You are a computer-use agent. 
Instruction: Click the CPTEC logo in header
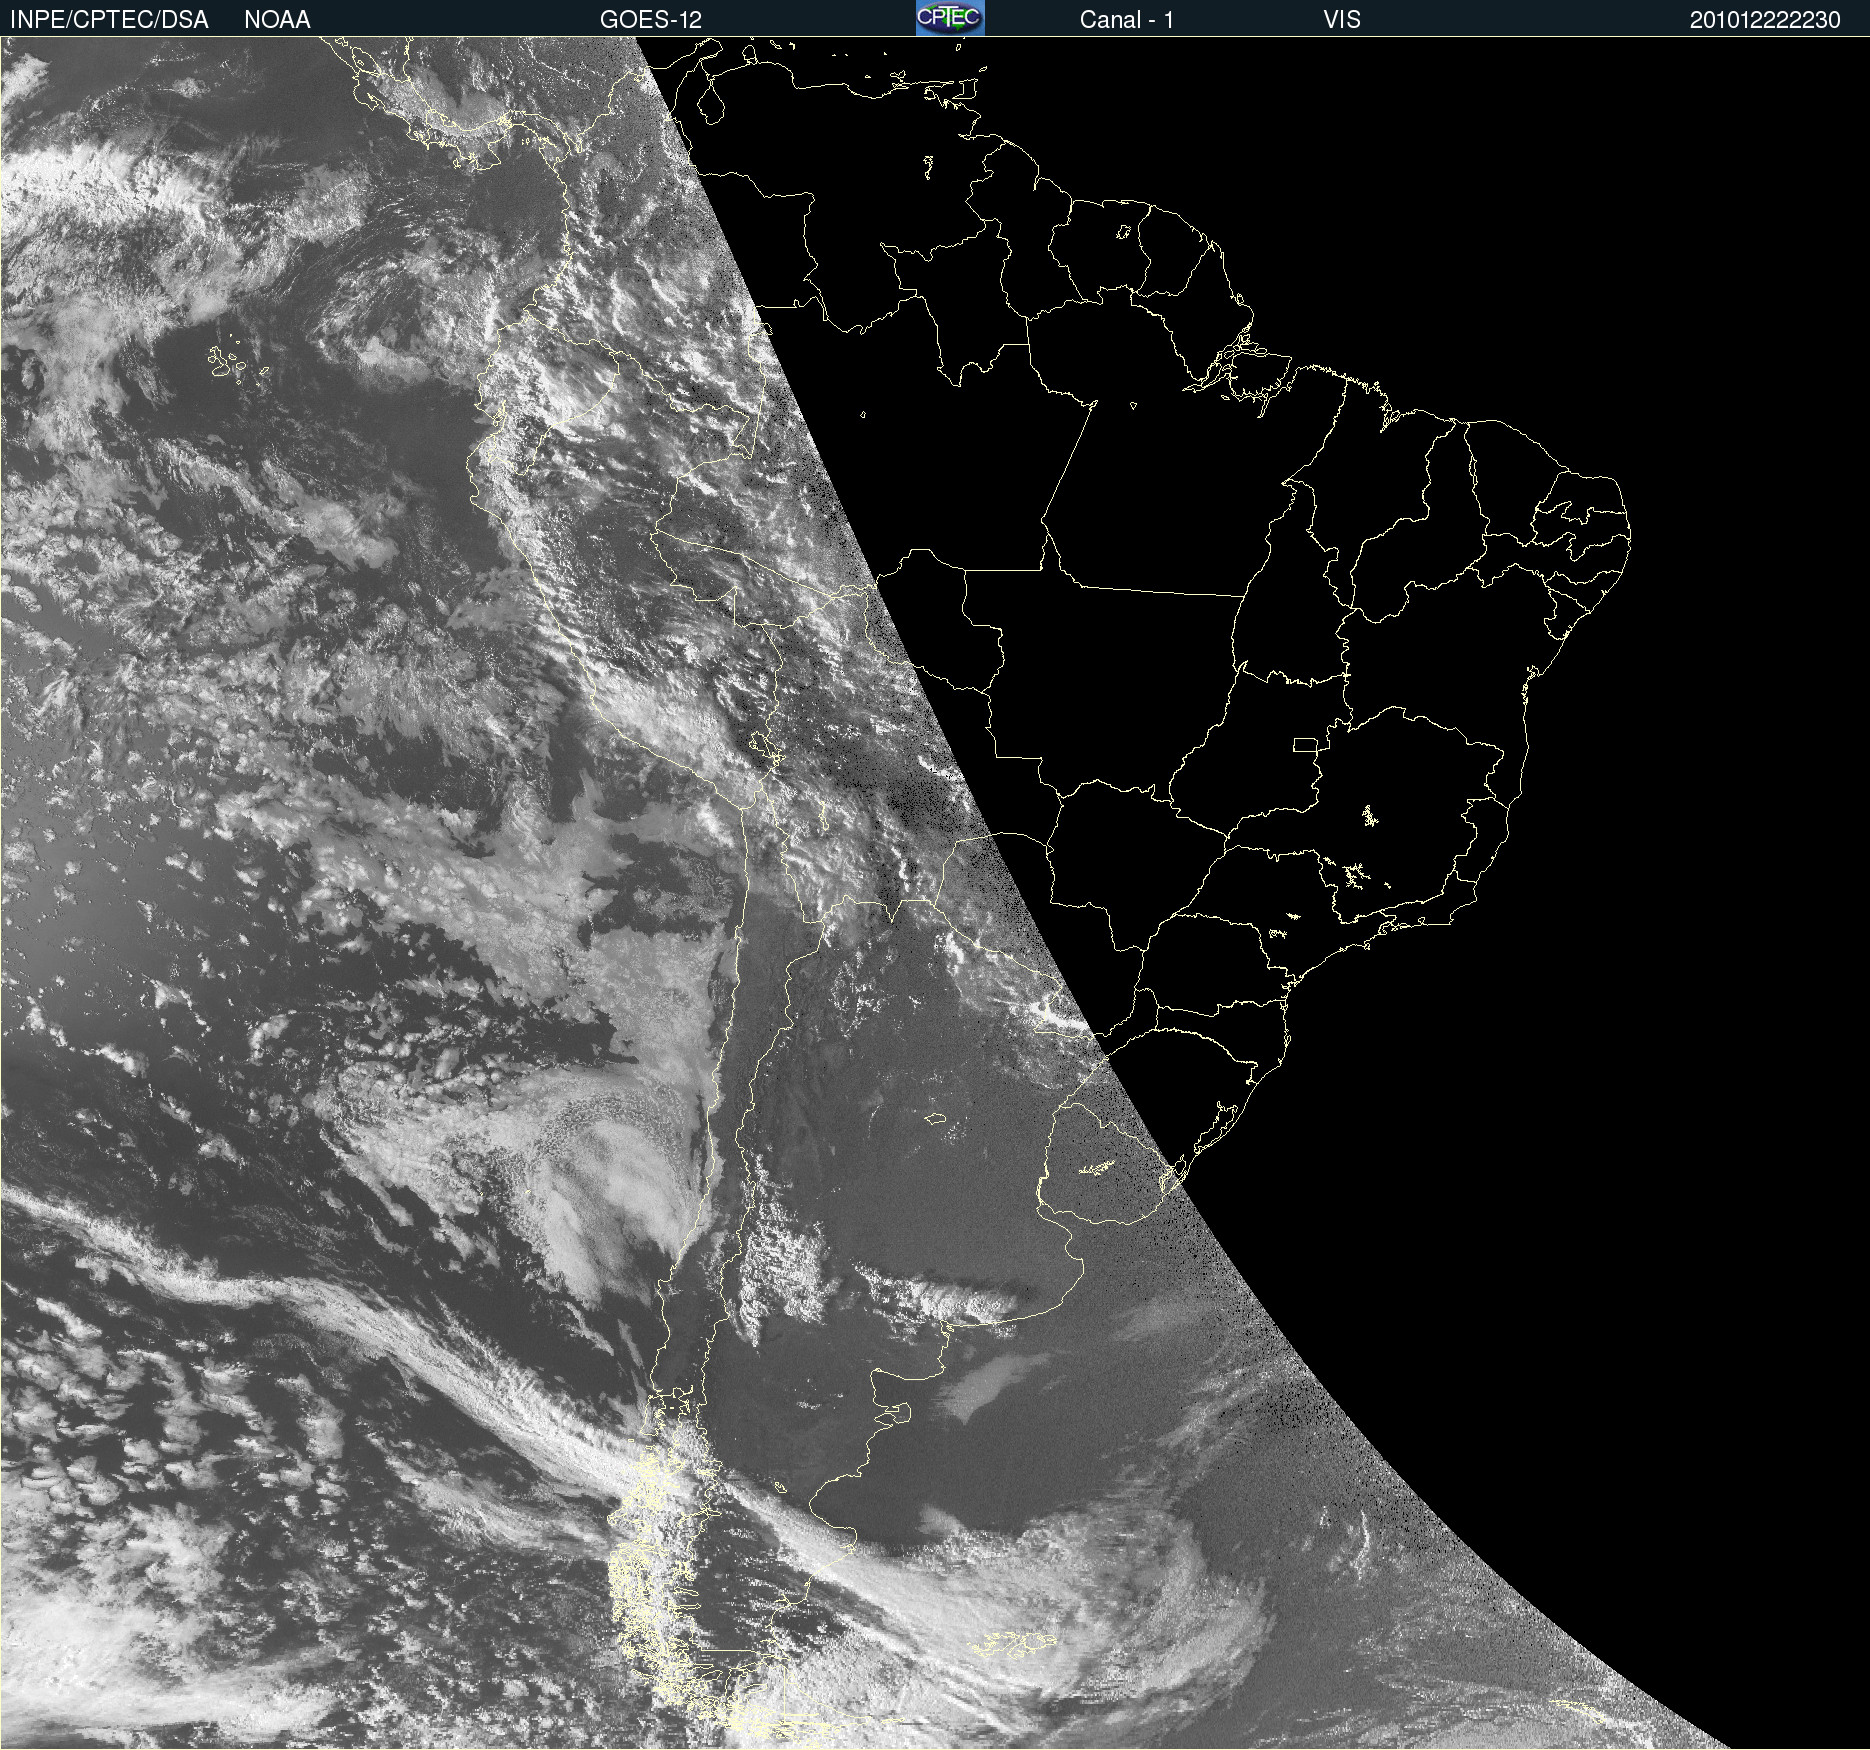click(950, 18)
